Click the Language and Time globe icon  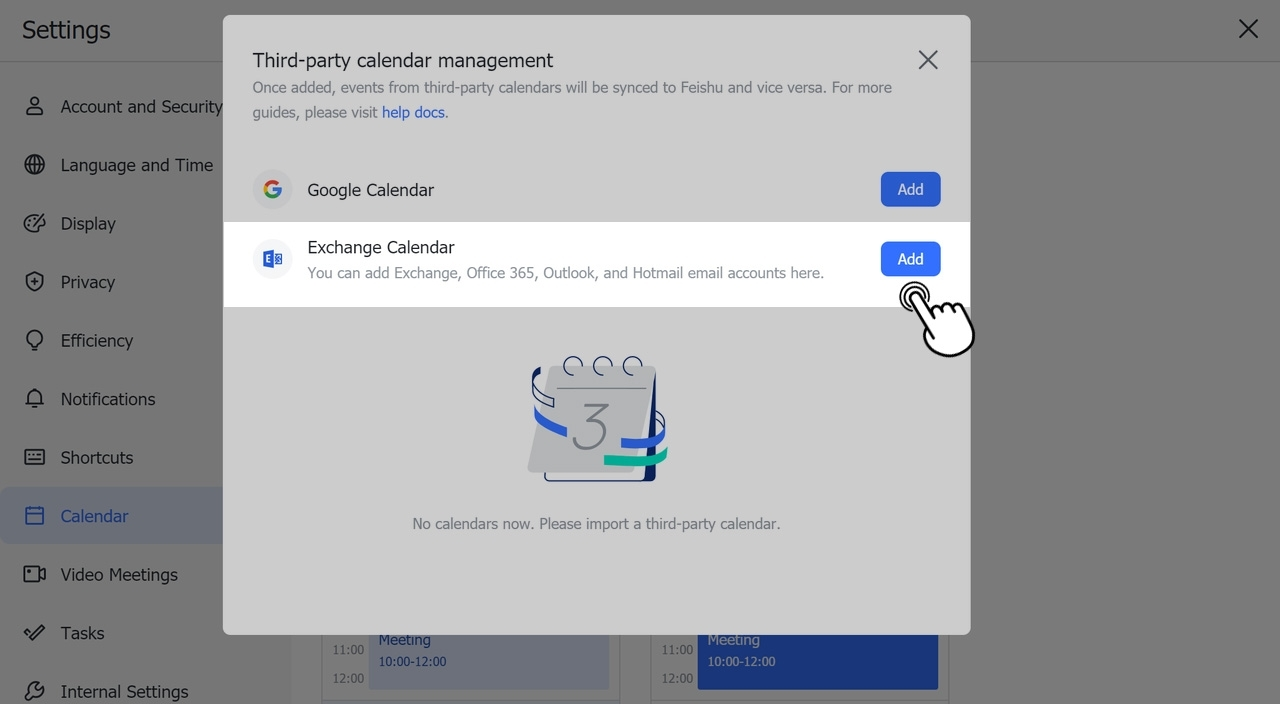tap(35, 165)
